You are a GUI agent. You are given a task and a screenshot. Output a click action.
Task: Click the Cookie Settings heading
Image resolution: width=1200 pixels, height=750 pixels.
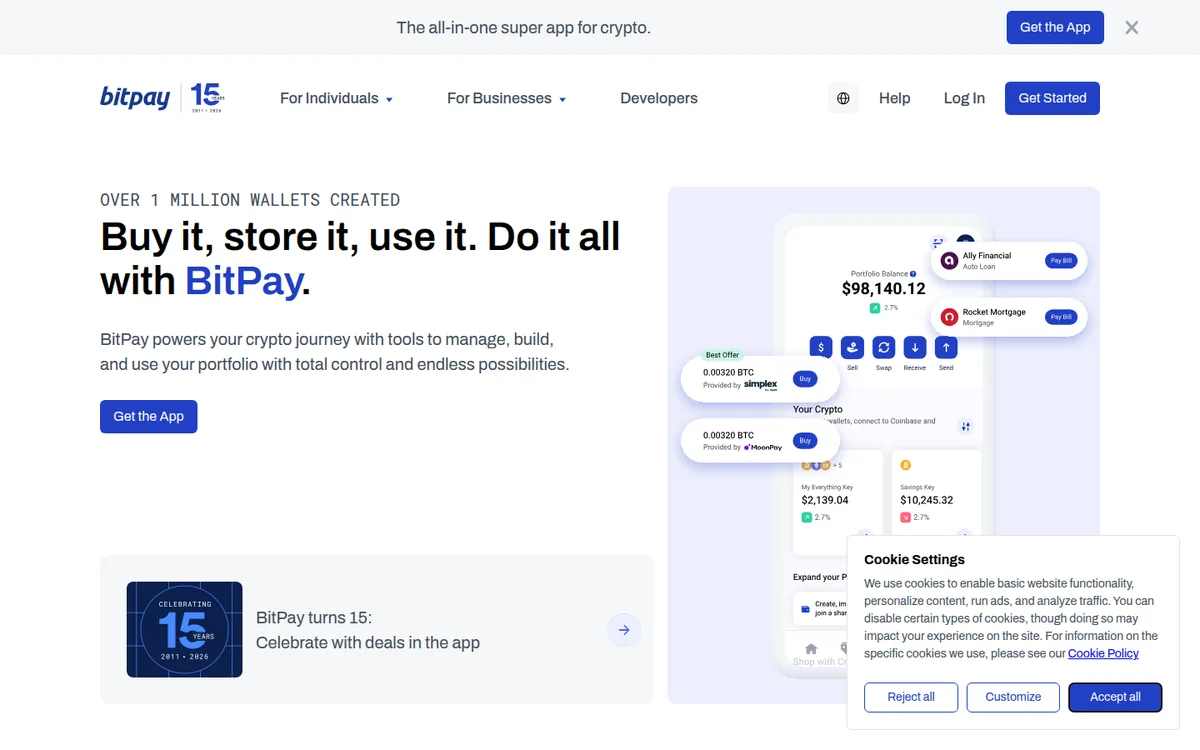914,560
